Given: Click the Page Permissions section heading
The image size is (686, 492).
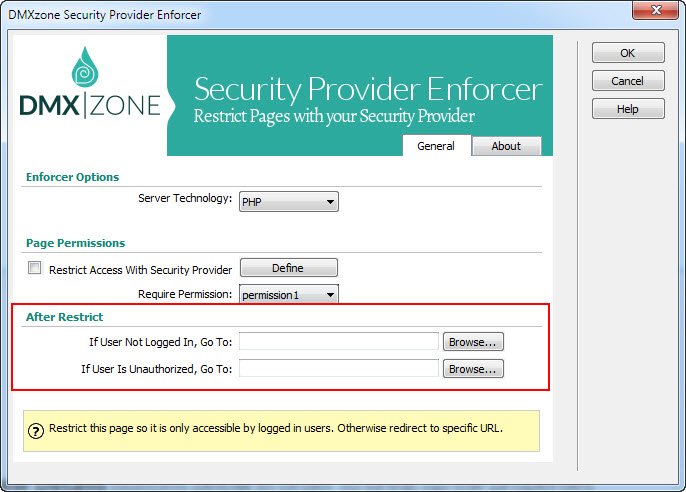Looking at the screenshot, I should click(x=76, y=243).
